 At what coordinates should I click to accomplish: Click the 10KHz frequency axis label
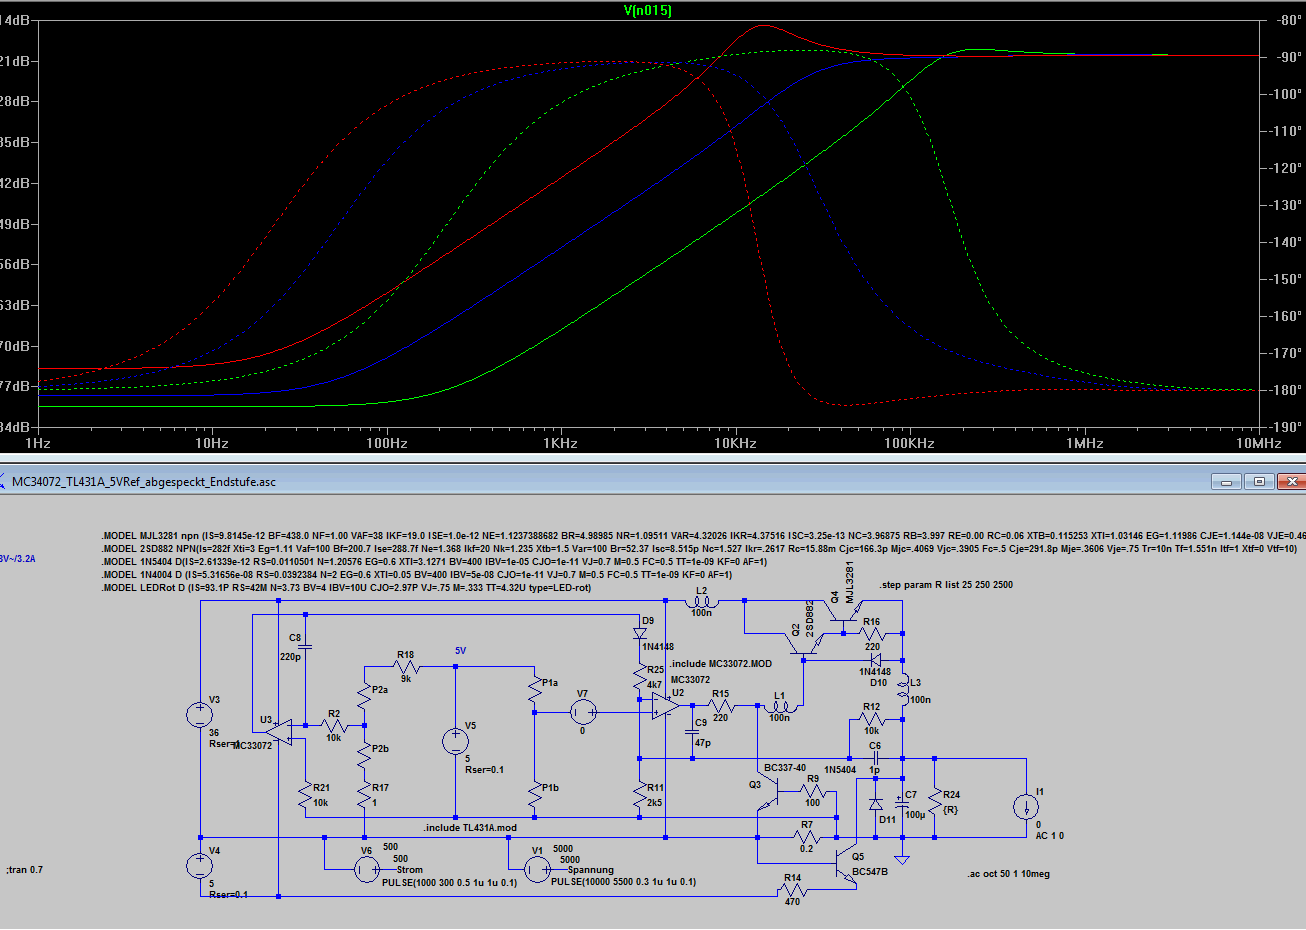[x=735, y=443]
